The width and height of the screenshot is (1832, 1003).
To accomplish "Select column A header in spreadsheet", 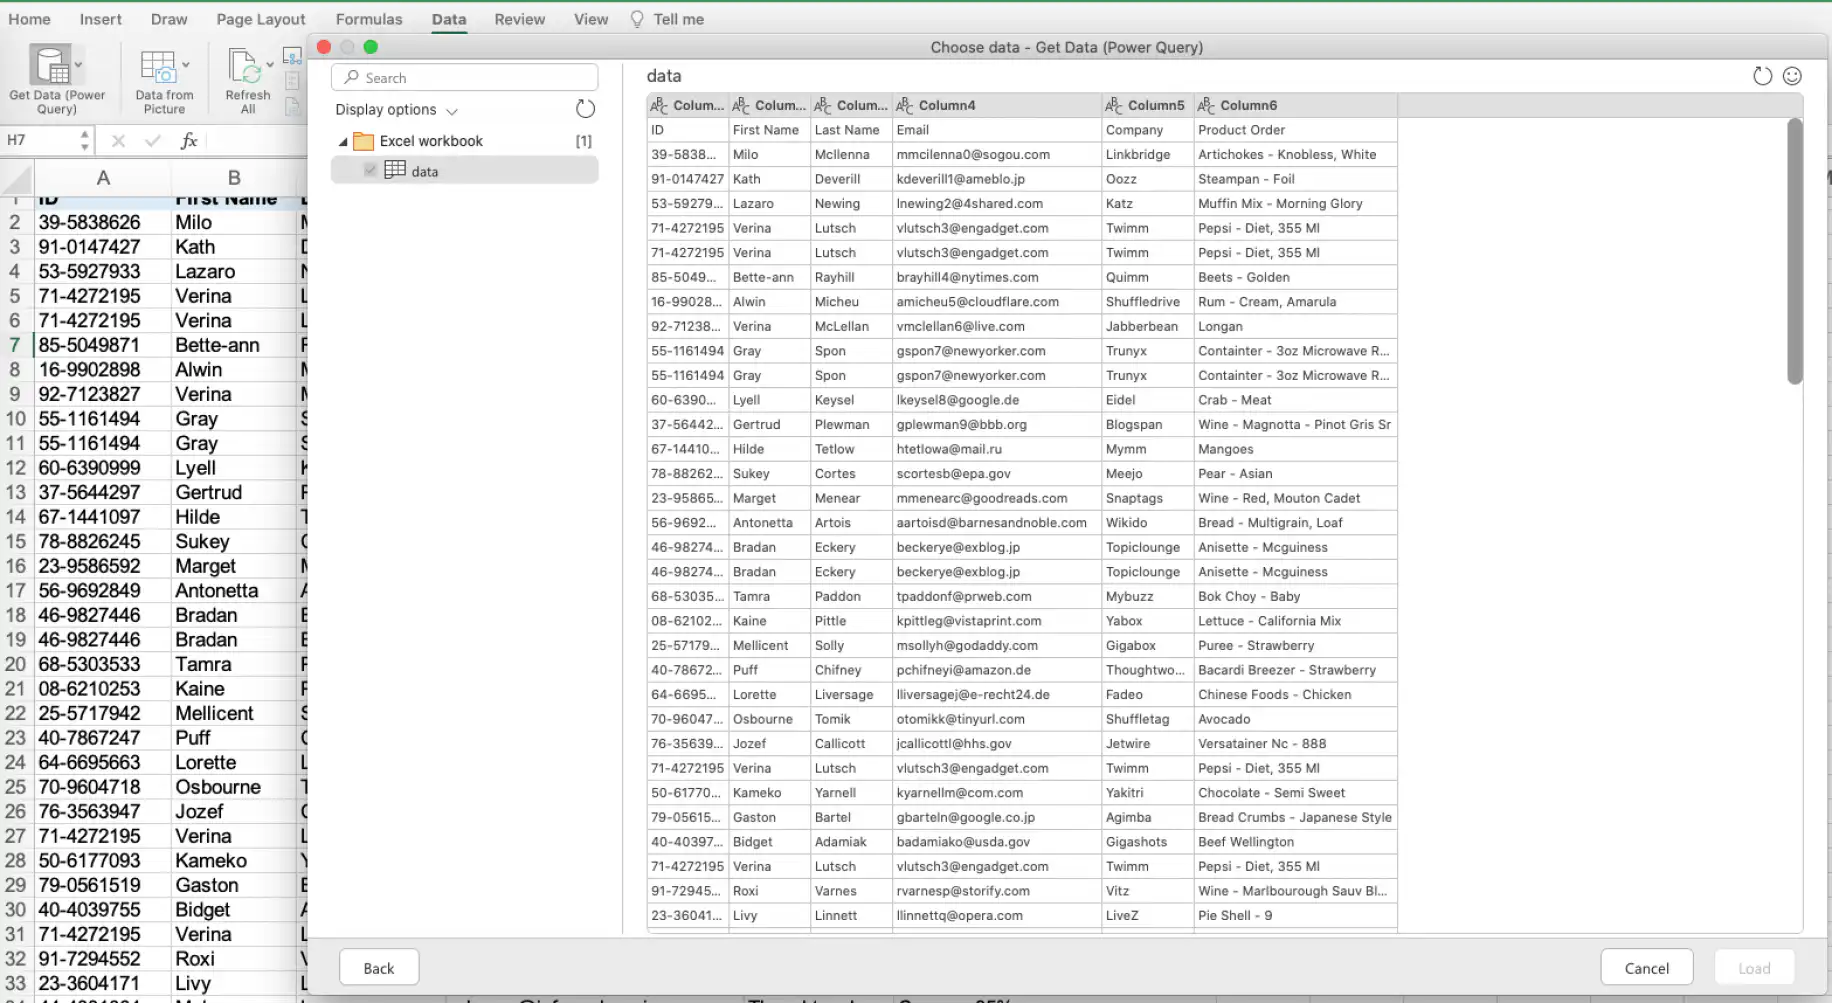I will tap(102, 178).
